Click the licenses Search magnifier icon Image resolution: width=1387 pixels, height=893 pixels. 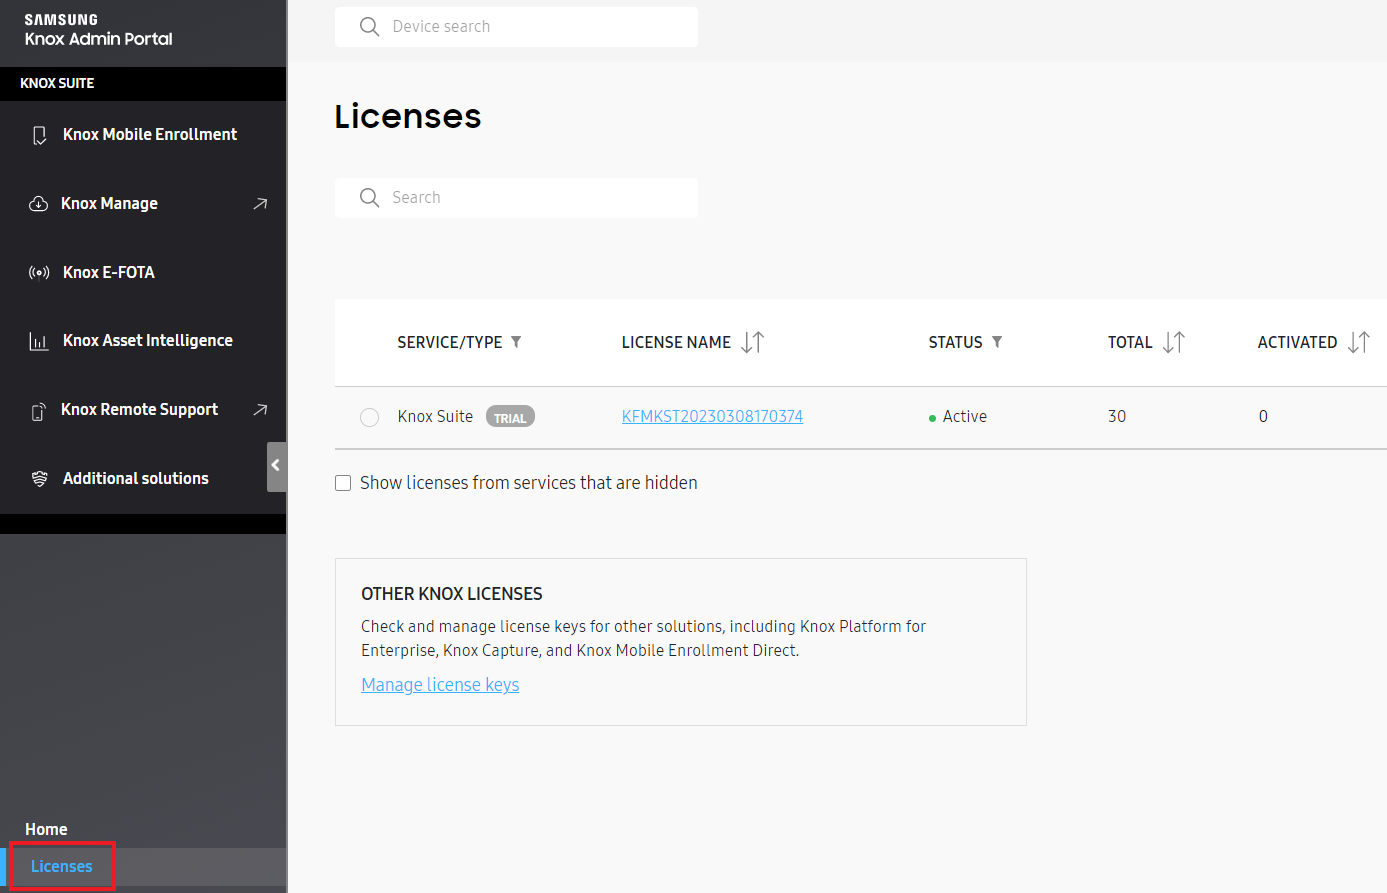coord(369,198)
